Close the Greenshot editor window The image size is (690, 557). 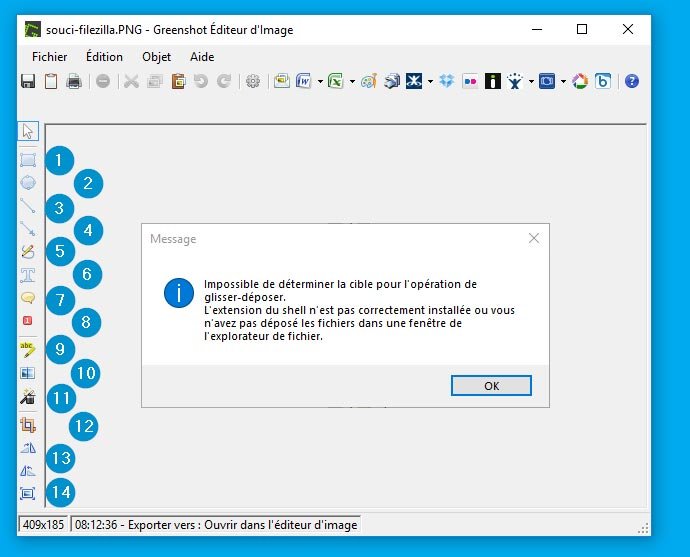628,29
